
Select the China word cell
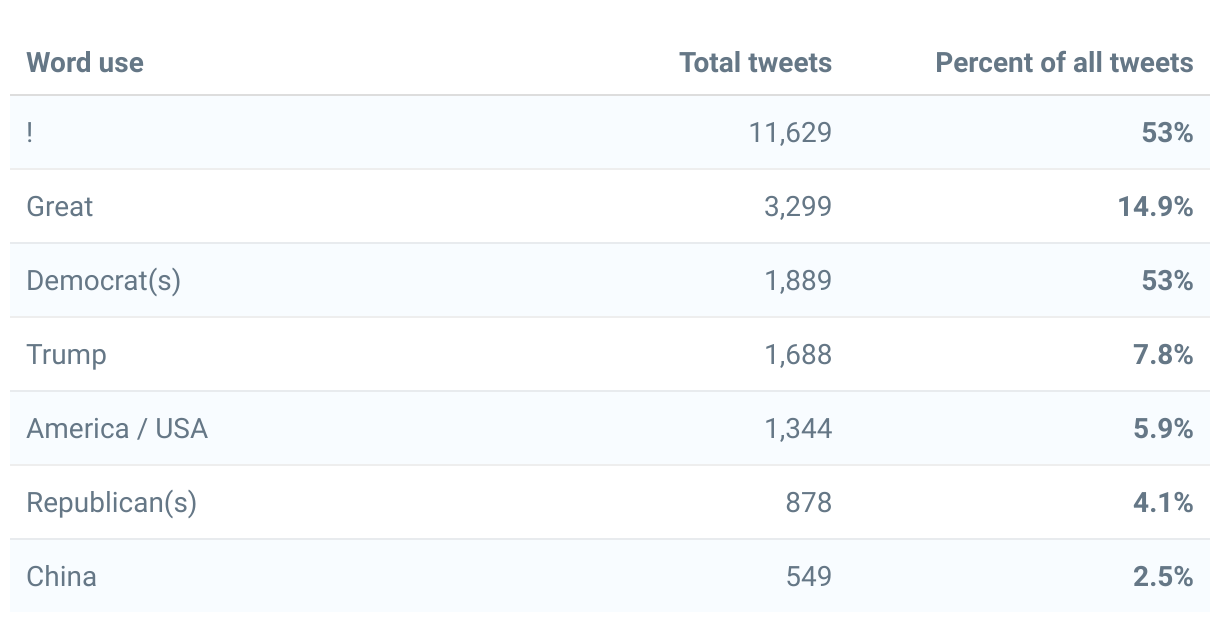point(61,577)
